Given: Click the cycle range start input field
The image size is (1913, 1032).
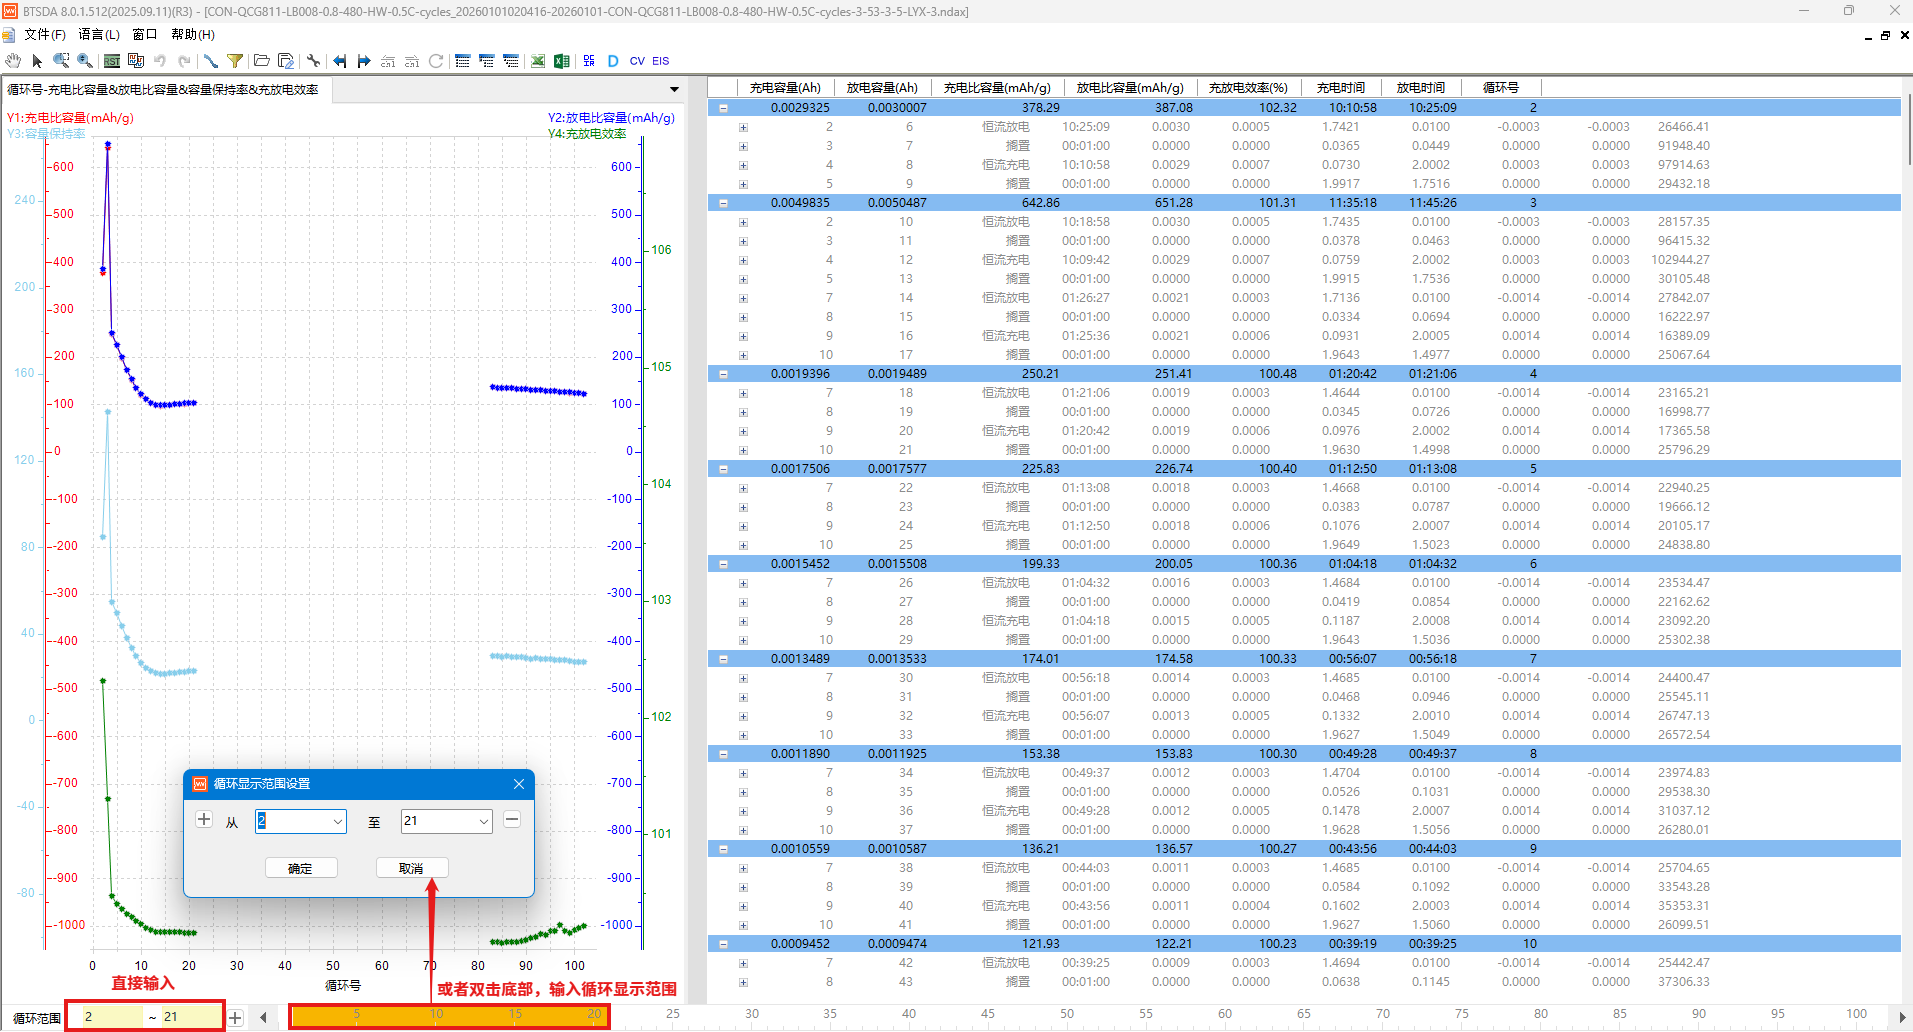Looking at the screenshot, I should 110,1016.
